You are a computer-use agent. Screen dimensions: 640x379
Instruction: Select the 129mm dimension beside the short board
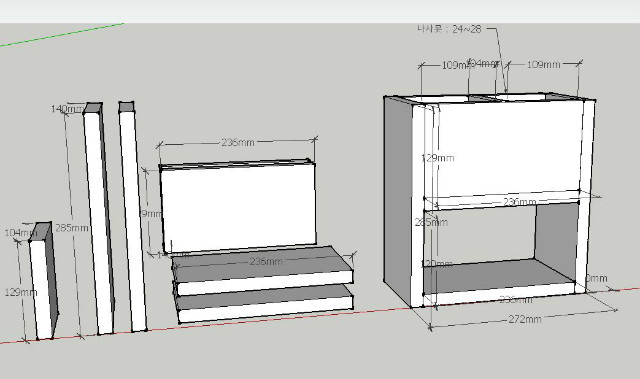20,292
